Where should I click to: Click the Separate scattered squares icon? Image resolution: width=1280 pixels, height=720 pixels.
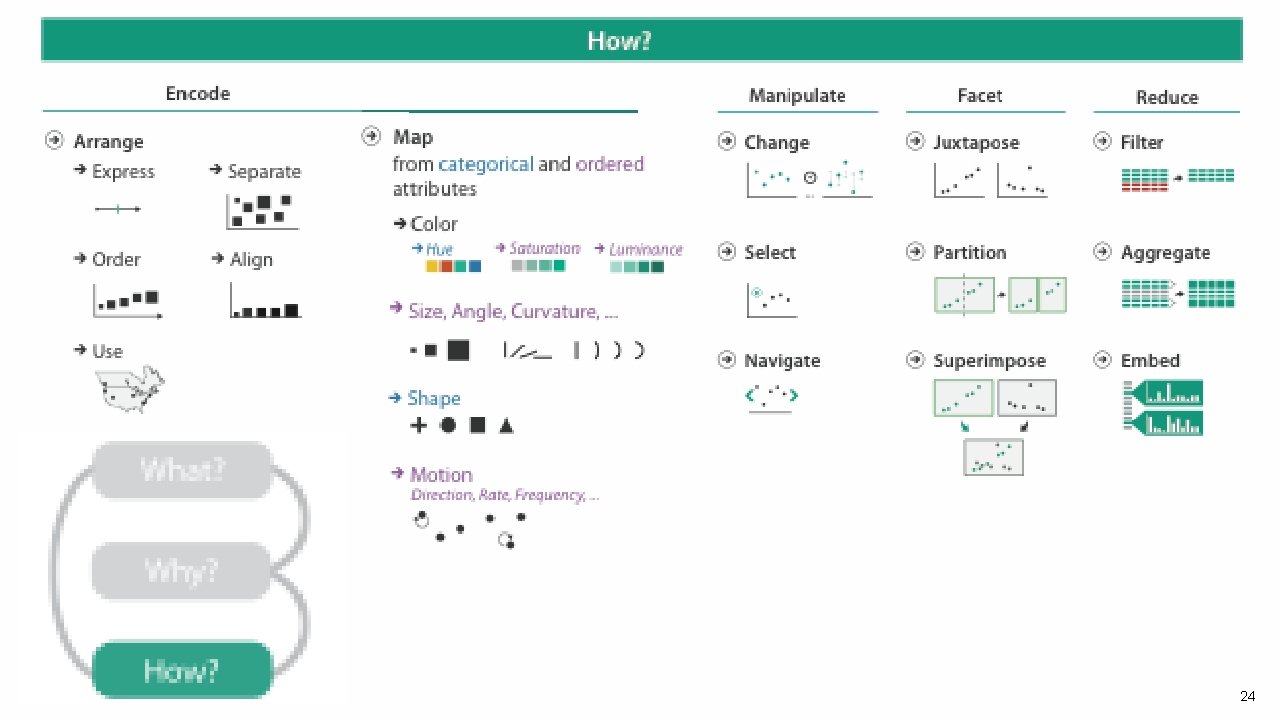(262, 210)
